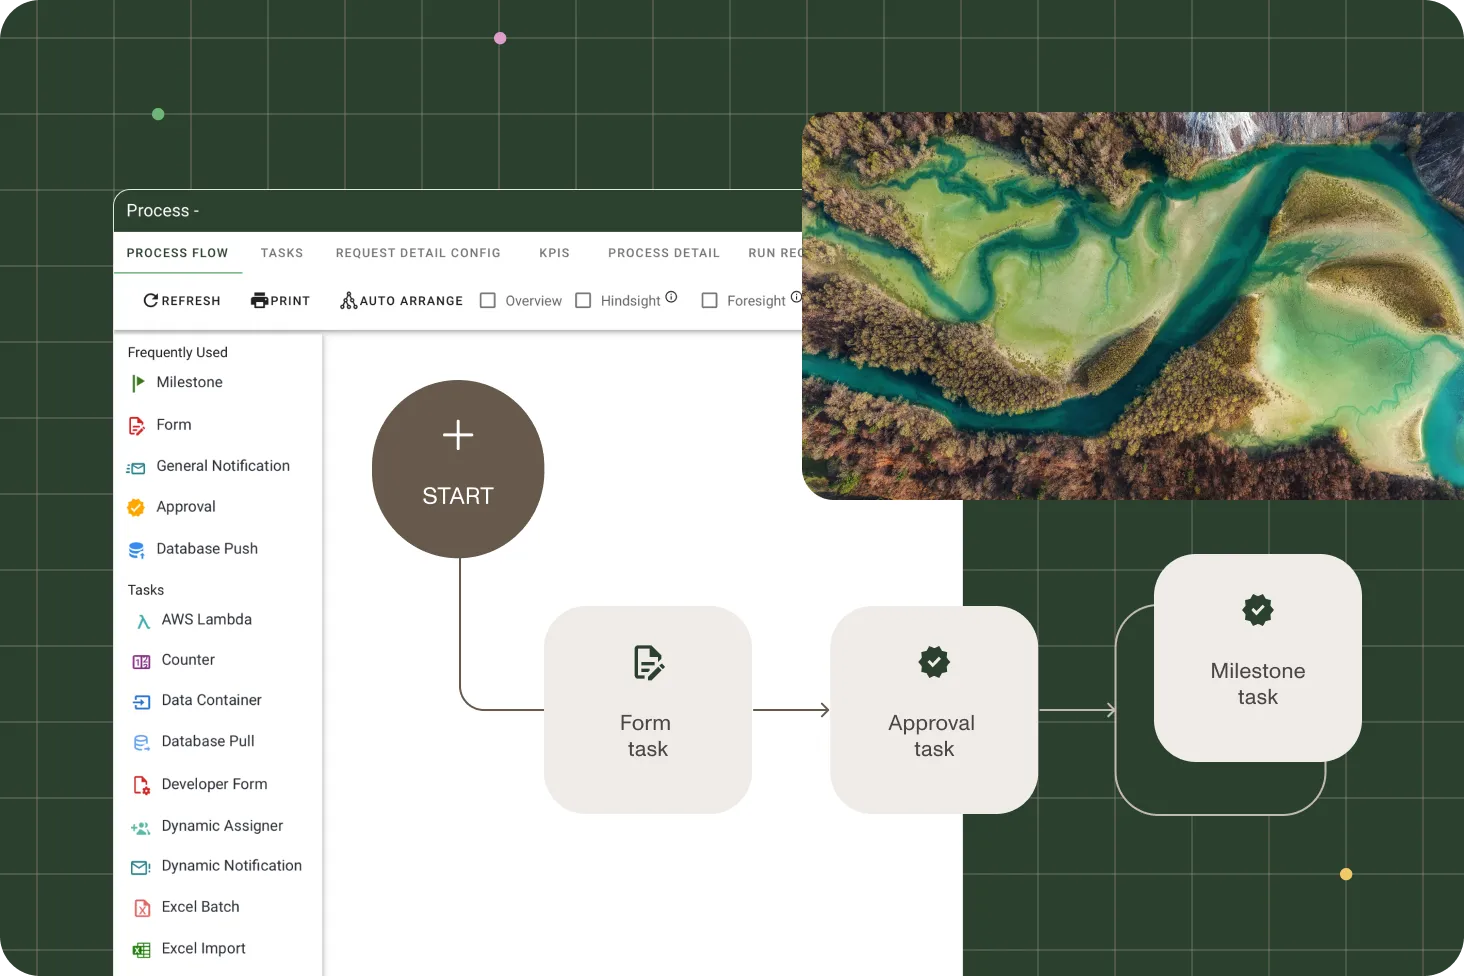Collapse the Tasks element group

pos(145,590)
